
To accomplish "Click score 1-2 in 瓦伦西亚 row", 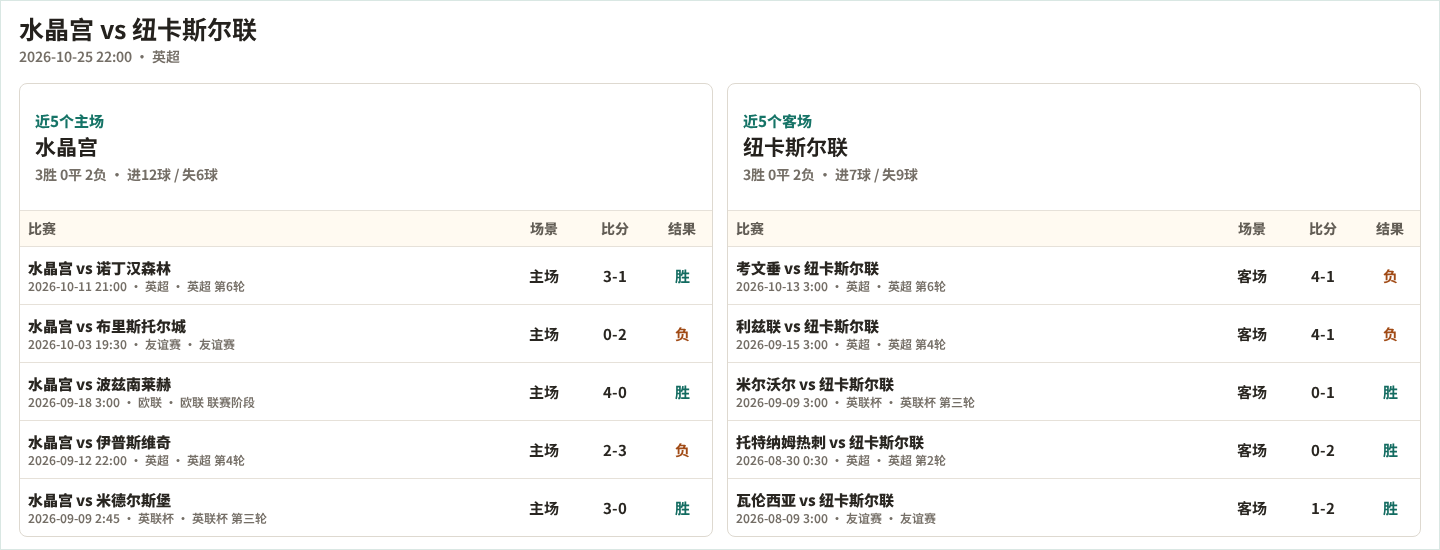I will click(1323, 508).
